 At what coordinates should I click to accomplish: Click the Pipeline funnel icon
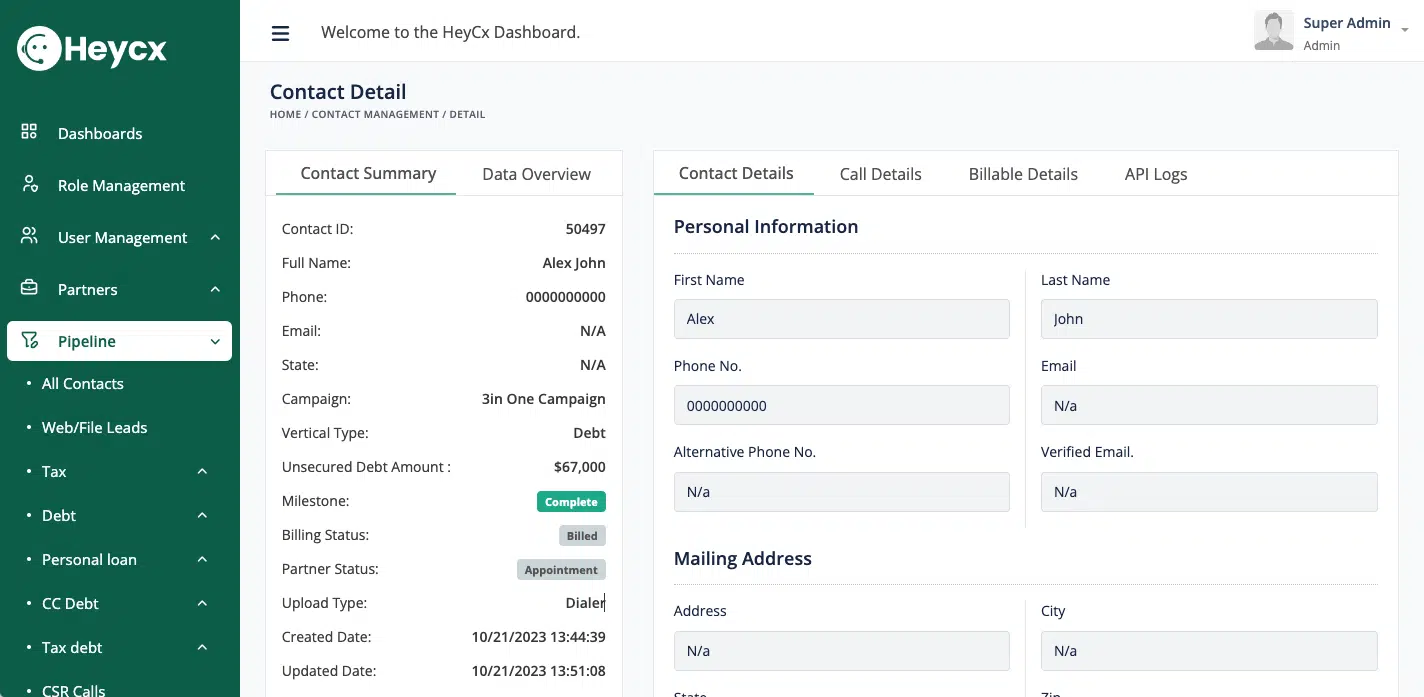coord(29,341)
